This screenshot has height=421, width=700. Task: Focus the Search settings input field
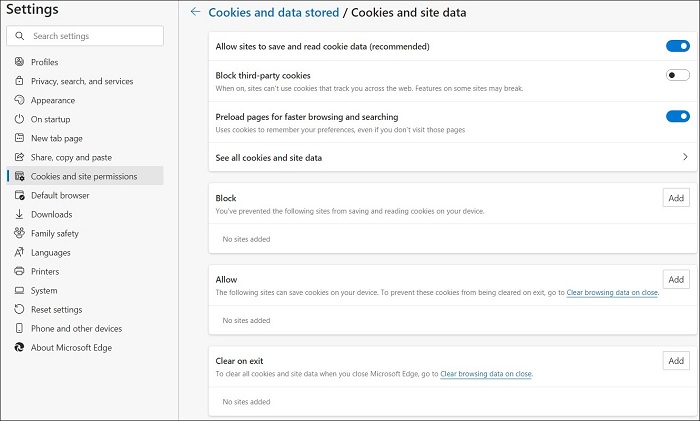(85, 36)
